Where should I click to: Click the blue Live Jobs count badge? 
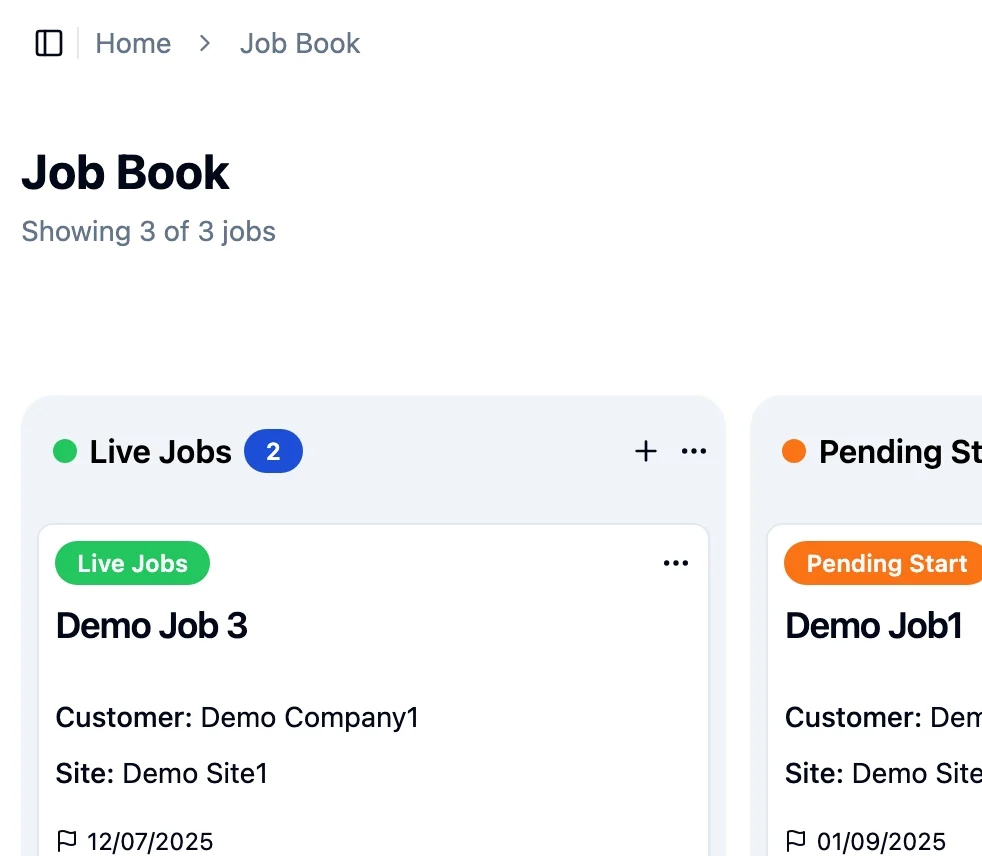[x=273, y=451]
